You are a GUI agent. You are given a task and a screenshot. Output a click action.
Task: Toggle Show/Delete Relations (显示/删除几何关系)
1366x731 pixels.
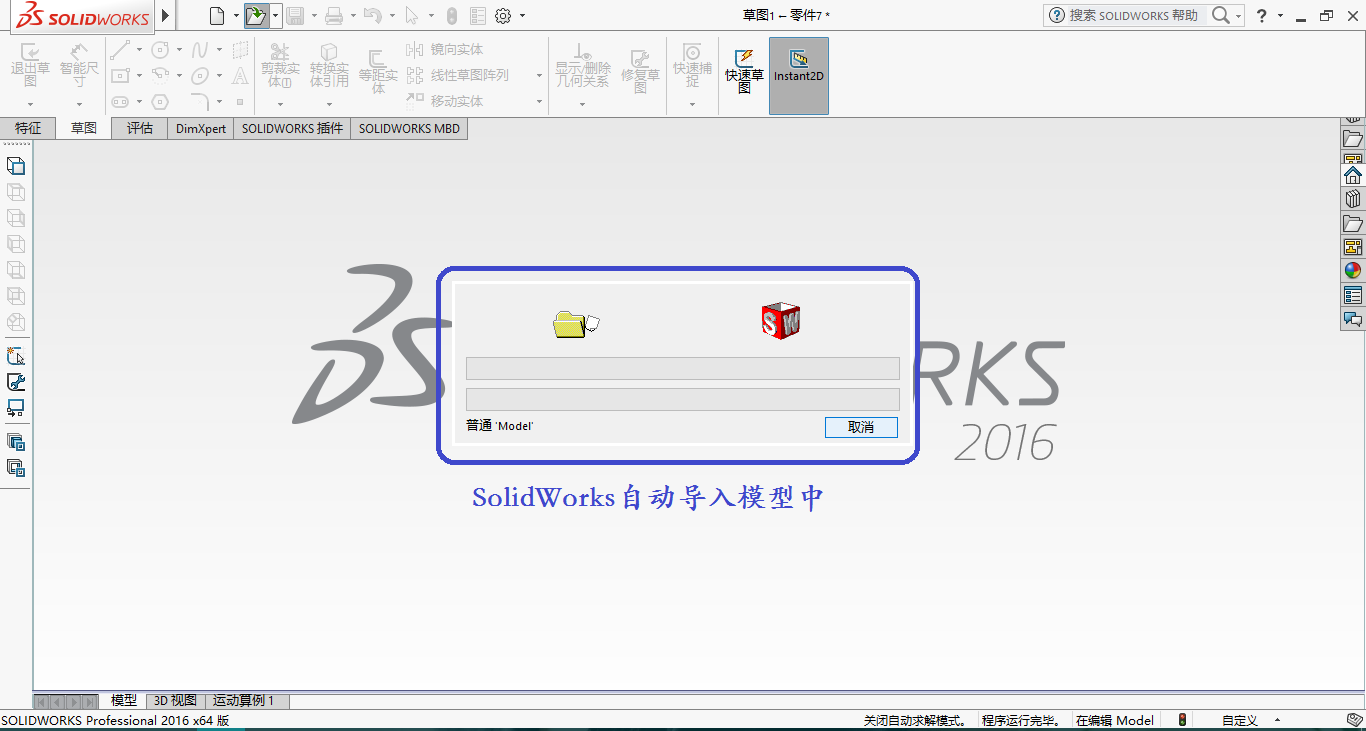click(x=583, y=68)
